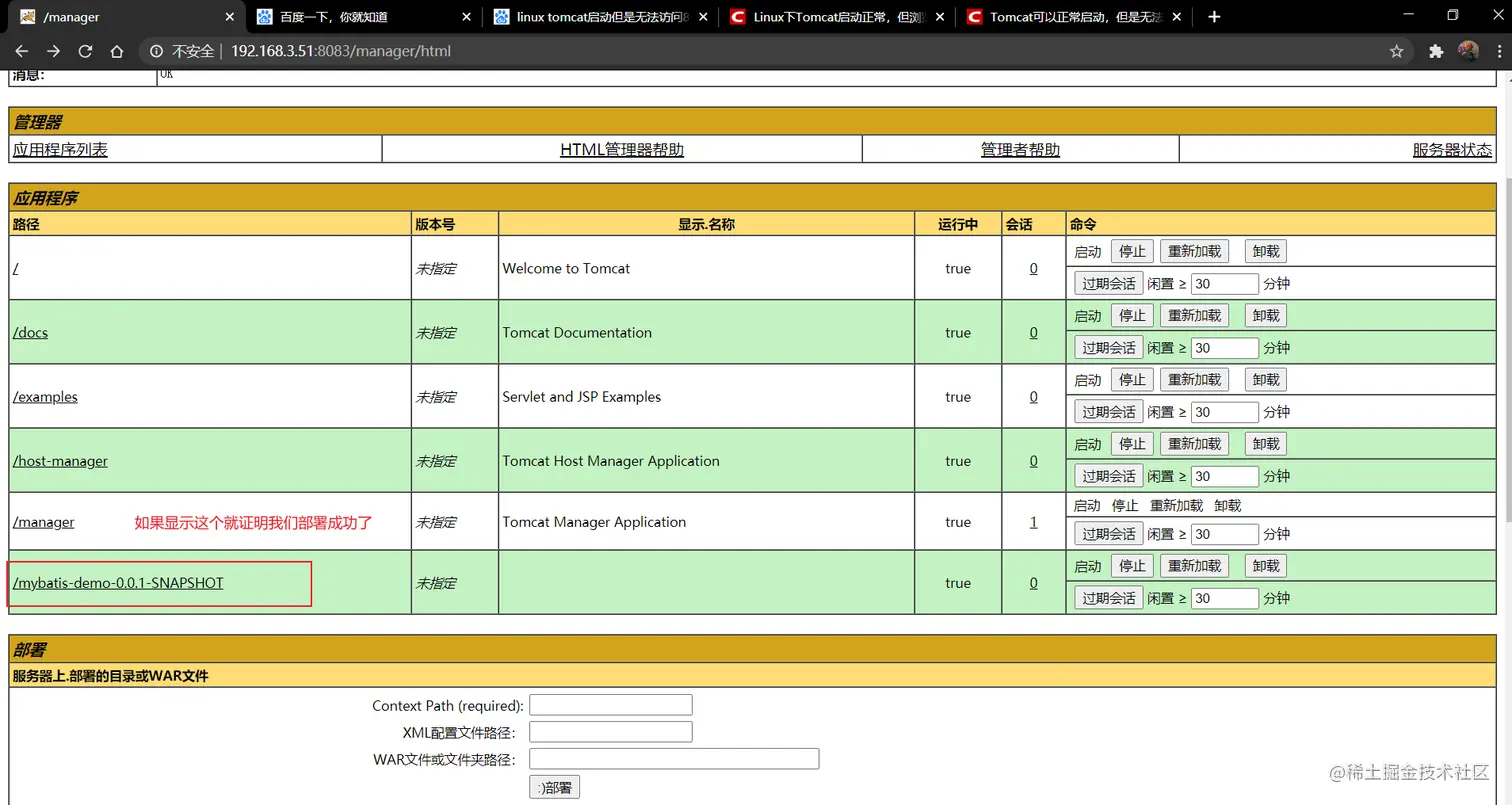Open the /manager application path link
Image resolution: width=1512 pixels, height=805 pixels.
click(43, 521)
